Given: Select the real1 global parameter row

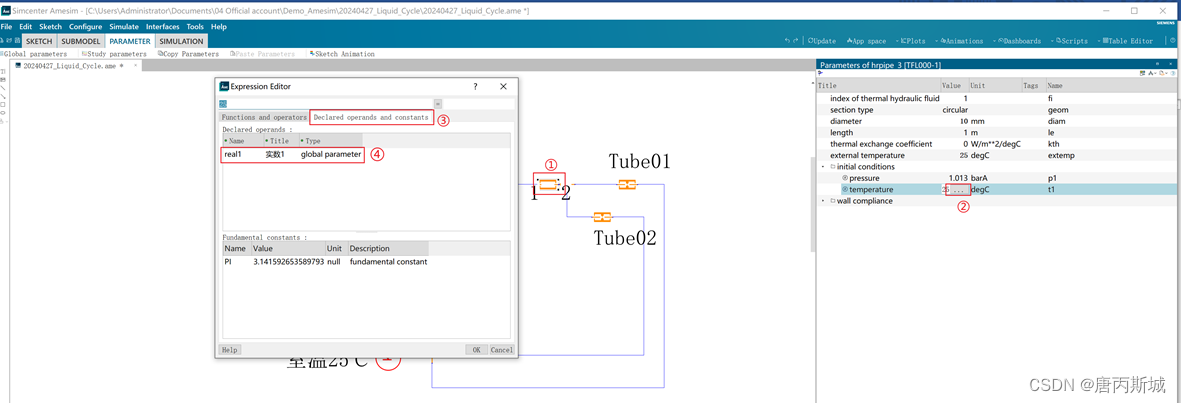Looking at the screenshot, I should pos(293,154).
